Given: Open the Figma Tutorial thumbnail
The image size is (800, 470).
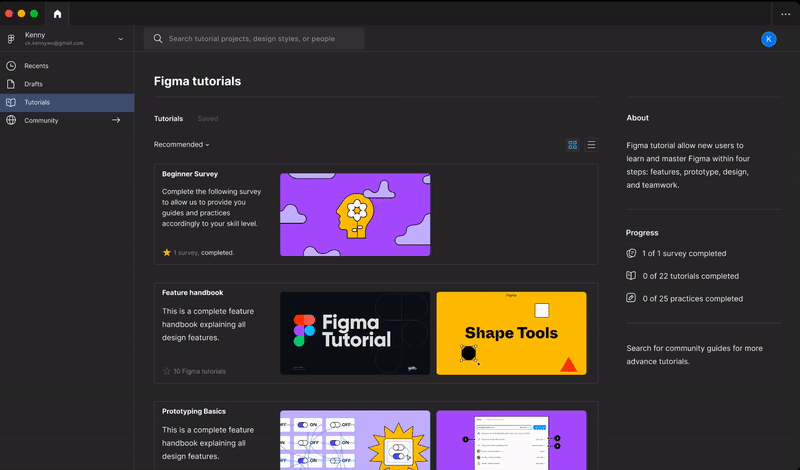Looking at the screenshot, I should pyautogui.click(x=355, y=333).
